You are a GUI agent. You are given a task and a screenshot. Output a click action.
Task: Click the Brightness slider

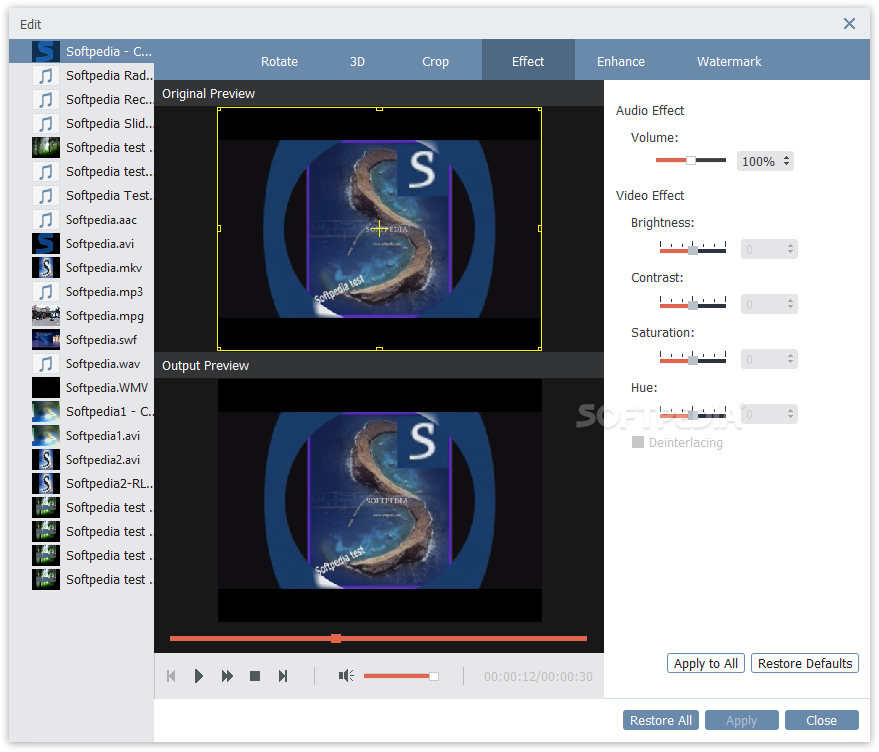pyautogui.click(x=693, y=248)
